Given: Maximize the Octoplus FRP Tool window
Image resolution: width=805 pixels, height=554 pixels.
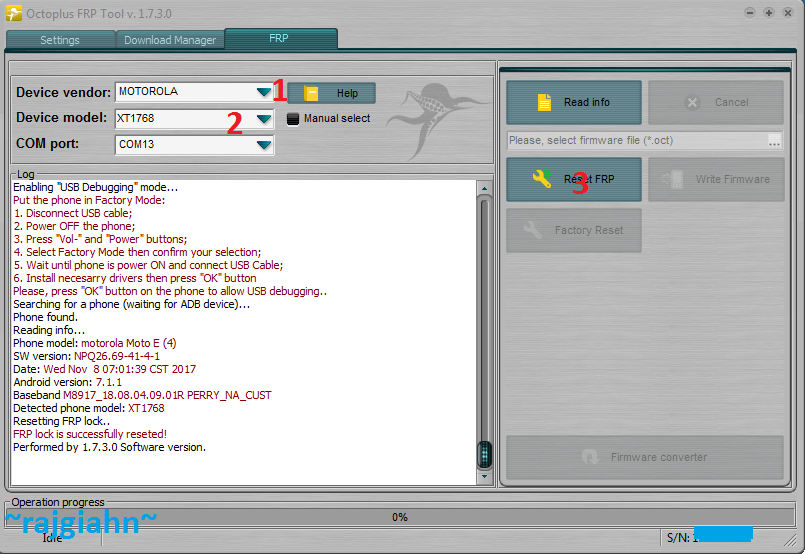Looking at the screenshot, I should pos(769,13).
